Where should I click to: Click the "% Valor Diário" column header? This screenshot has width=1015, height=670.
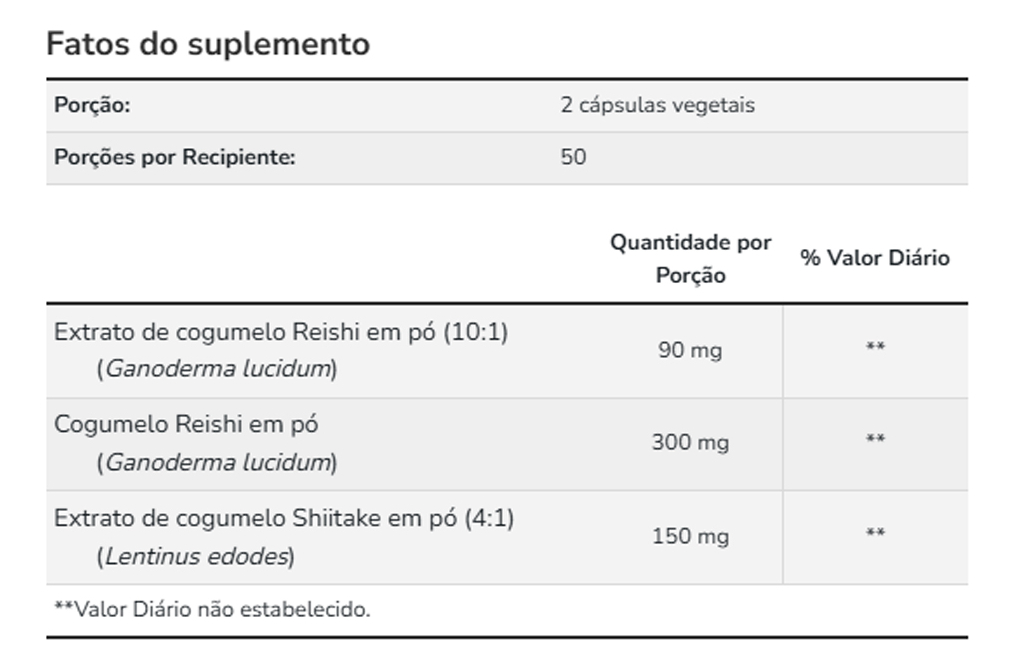pos(875,258)
